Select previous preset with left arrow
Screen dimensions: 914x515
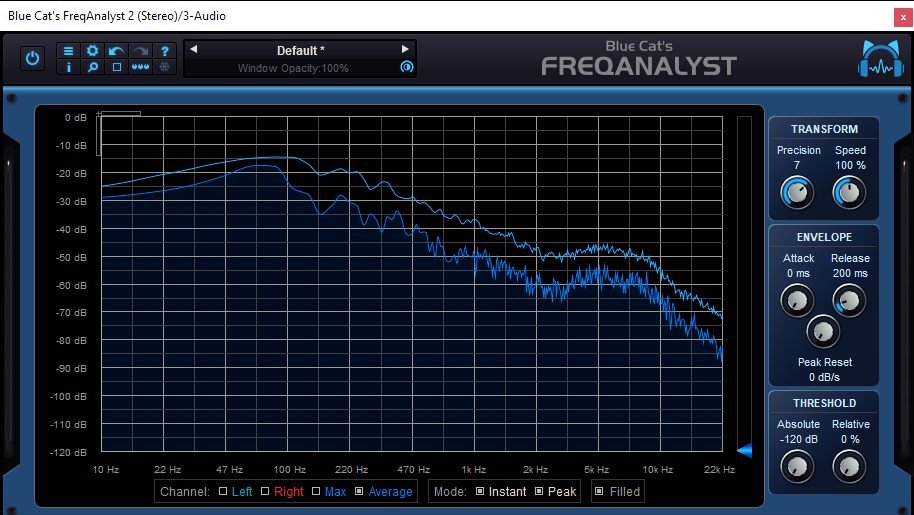[x=194, y=50]
